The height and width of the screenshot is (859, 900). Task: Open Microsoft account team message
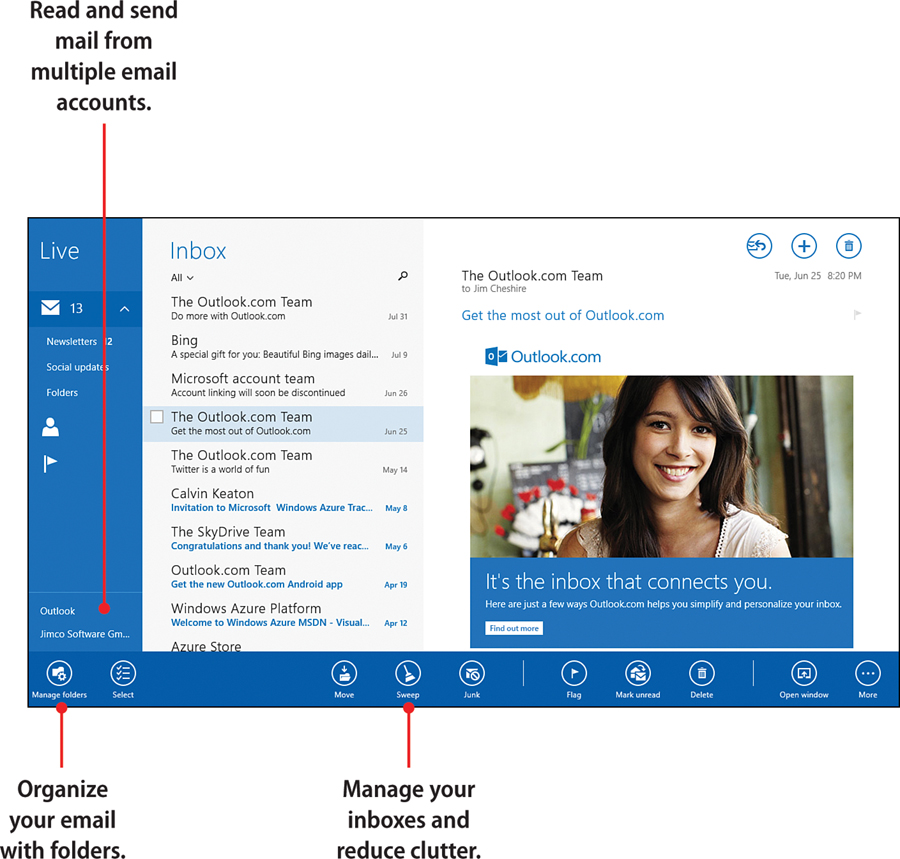pos(283,386)
